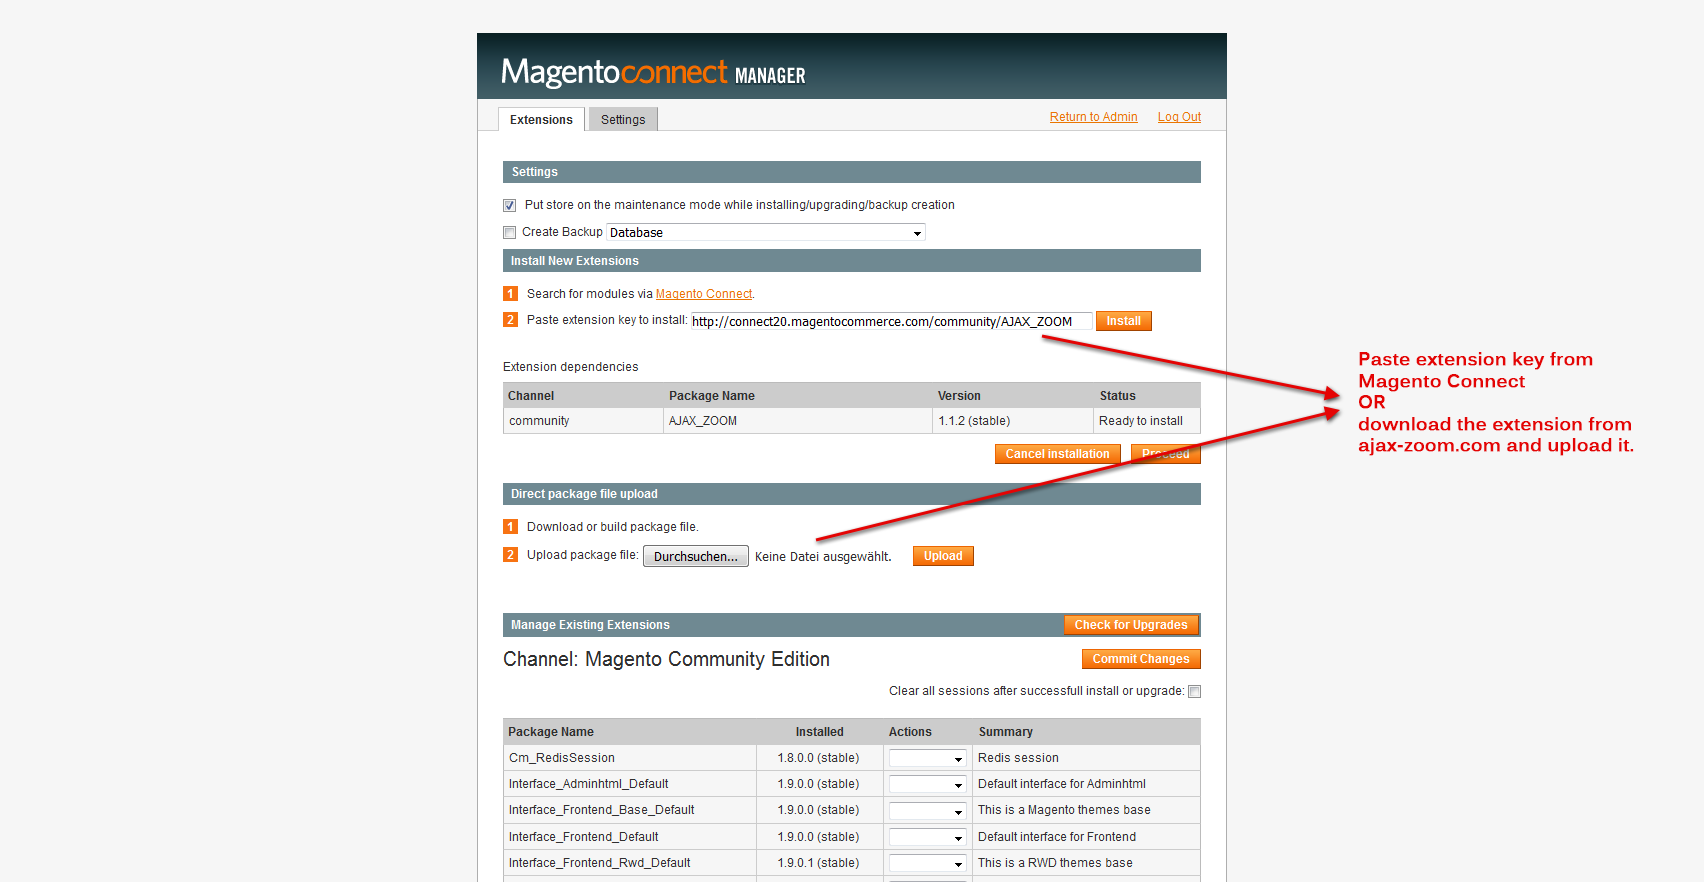Click the Return to Admin link
This screenshot has height=882, width=1704.
point(1093,117)
